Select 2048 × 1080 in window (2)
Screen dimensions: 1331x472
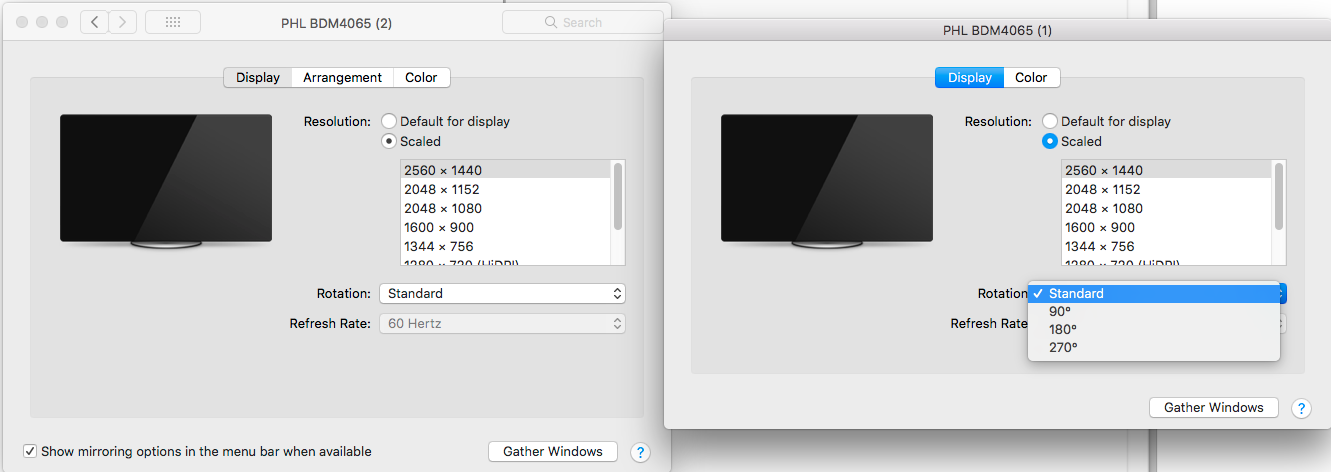(x=506, y=208)
